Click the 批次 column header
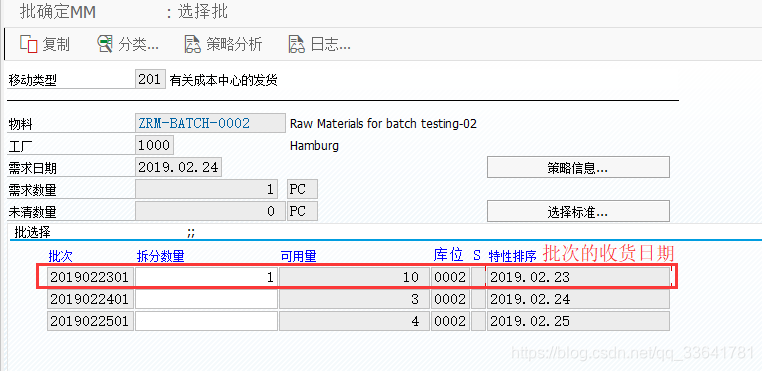Image resolution: width=762 pixels, height=371 pixels. (60, 256)
